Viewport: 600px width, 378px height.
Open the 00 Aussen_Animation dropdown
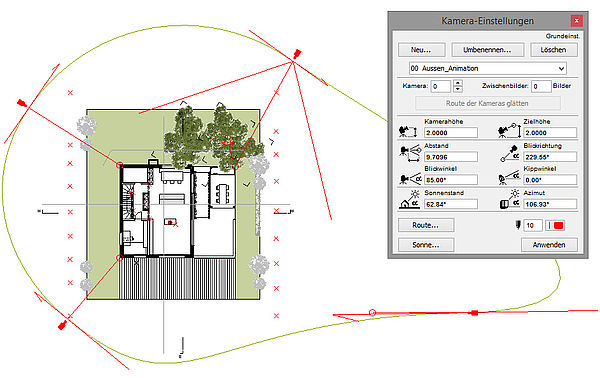[x=488, y=68]
